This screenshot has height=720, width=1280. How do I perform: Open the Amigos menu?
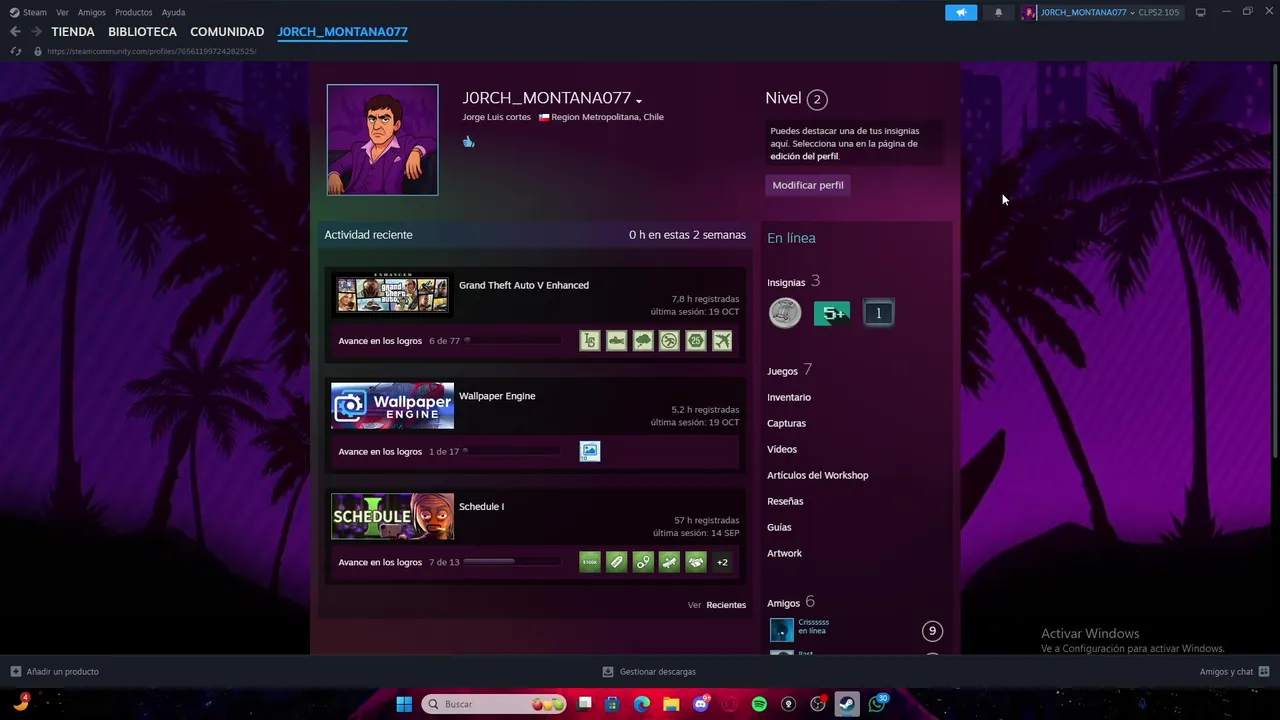[x=92, y=12]
